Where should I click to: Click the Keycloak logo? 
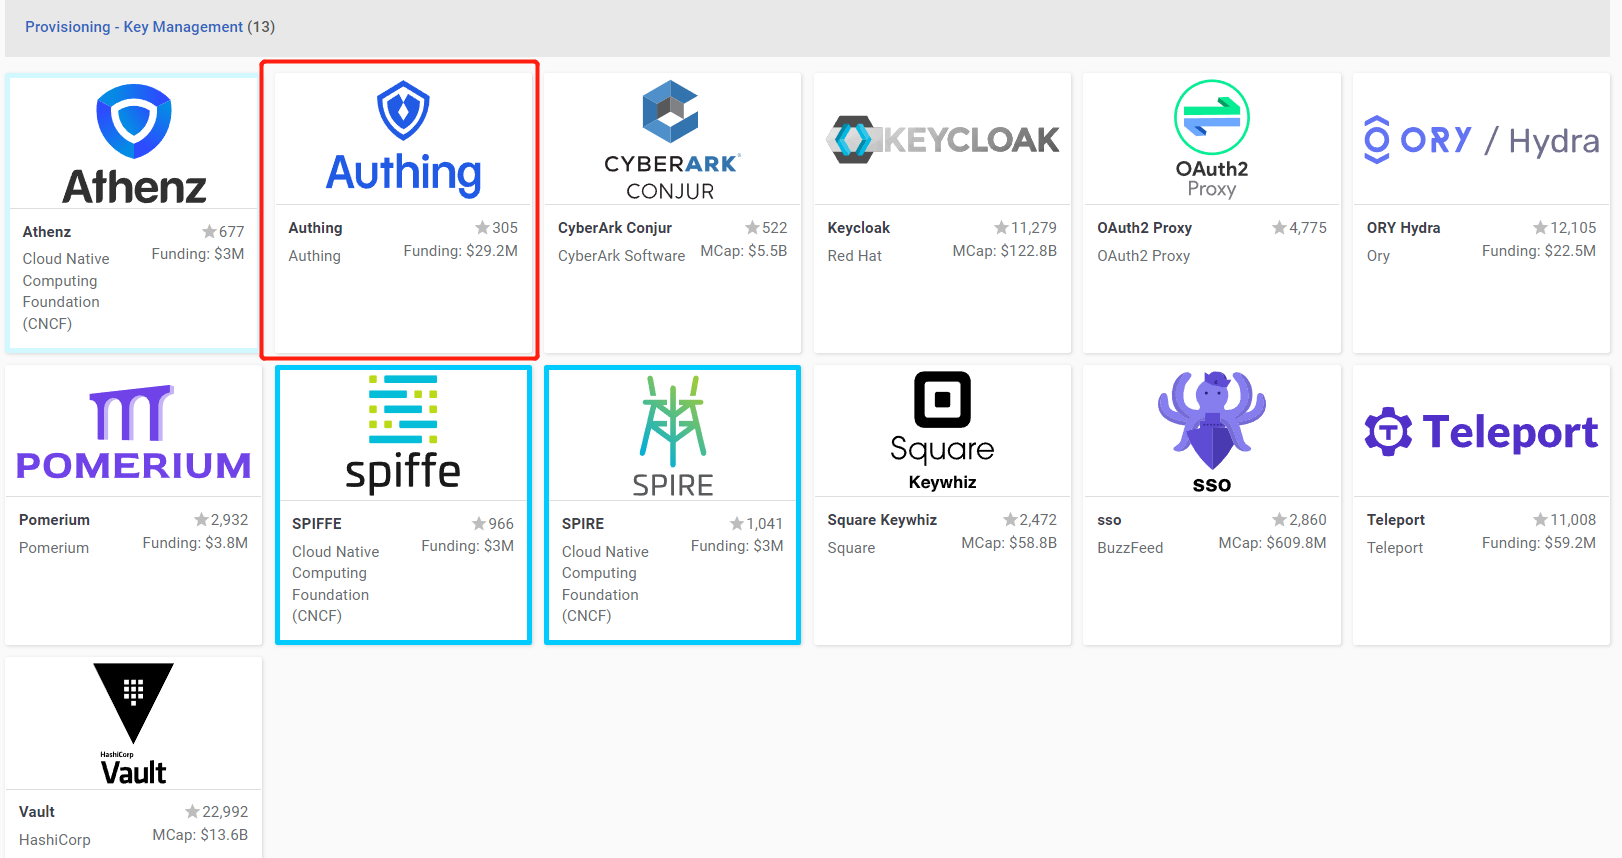point(943,140)
